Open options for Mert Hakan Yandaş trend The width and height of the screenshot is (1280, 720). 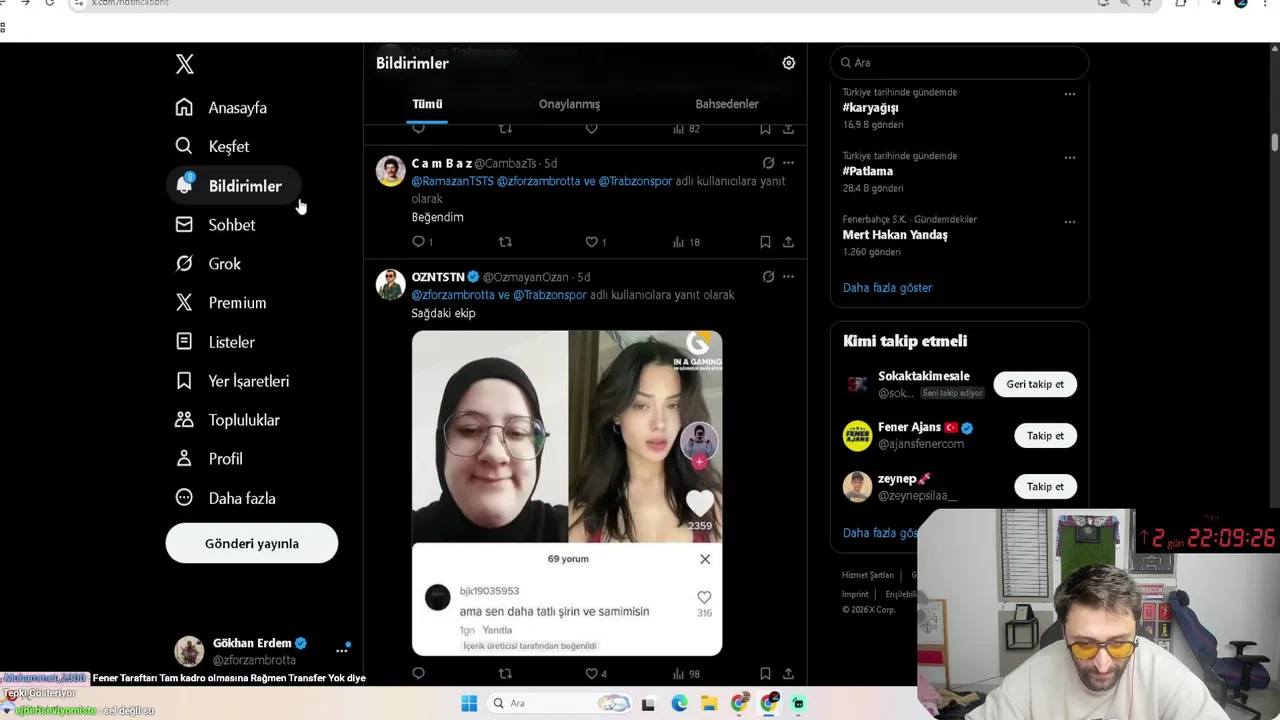coord(1070,222)
